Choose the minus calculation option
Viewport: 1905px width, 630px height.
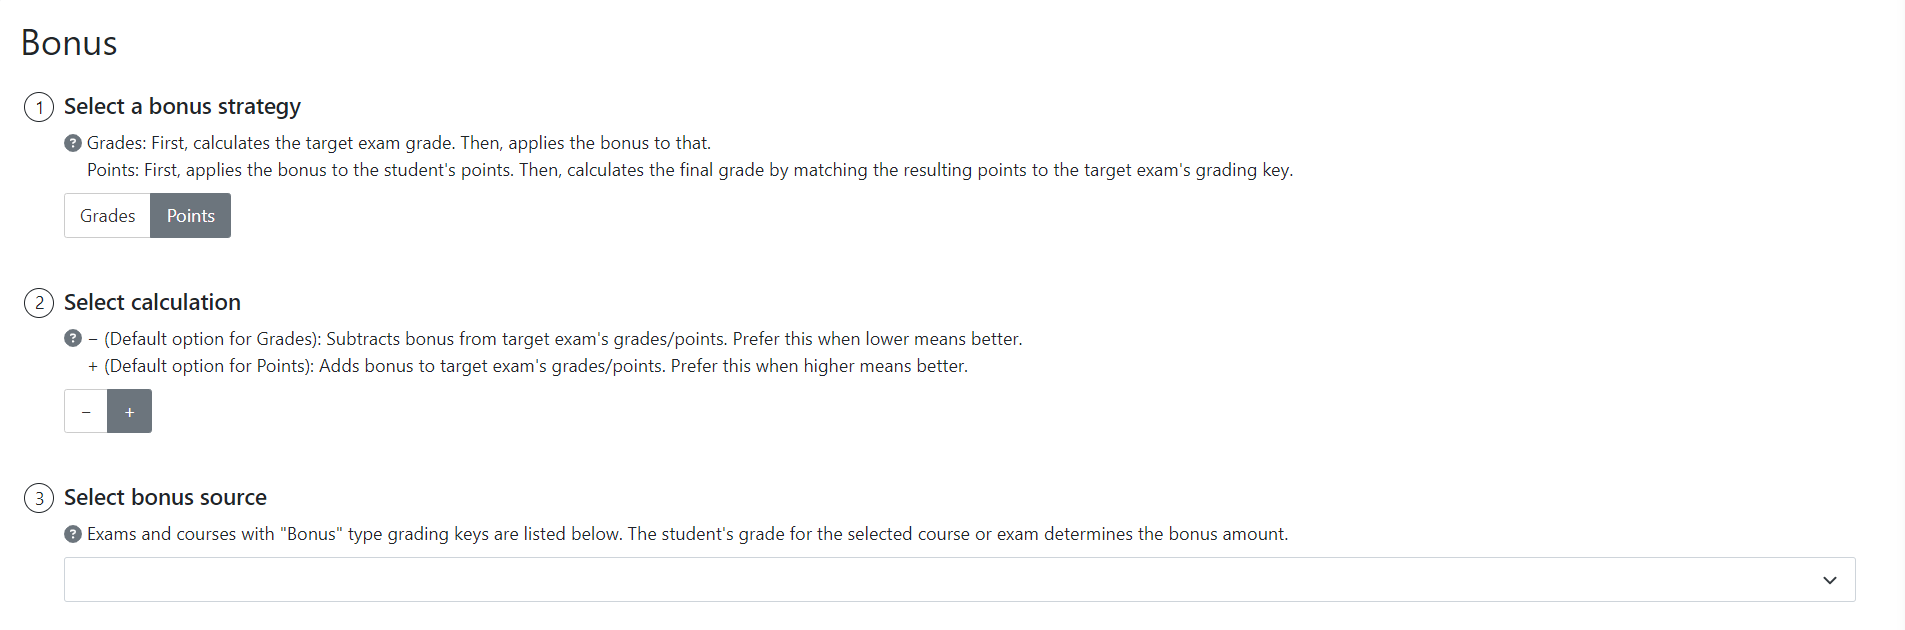point(86,412)
